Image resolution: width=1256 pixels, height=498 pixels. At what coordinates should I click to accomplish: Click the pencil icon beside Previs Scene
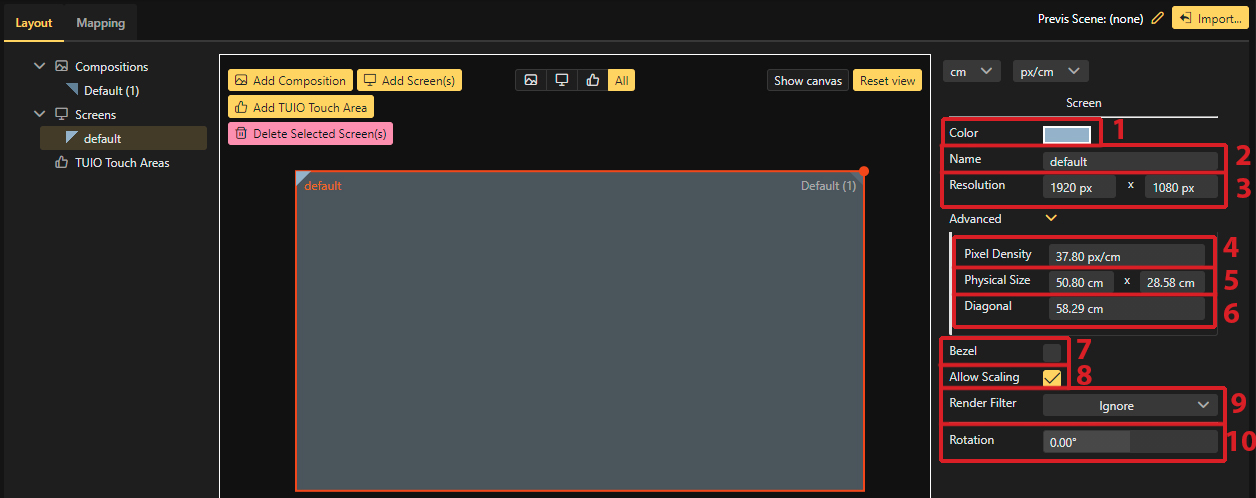point(1158,18)
